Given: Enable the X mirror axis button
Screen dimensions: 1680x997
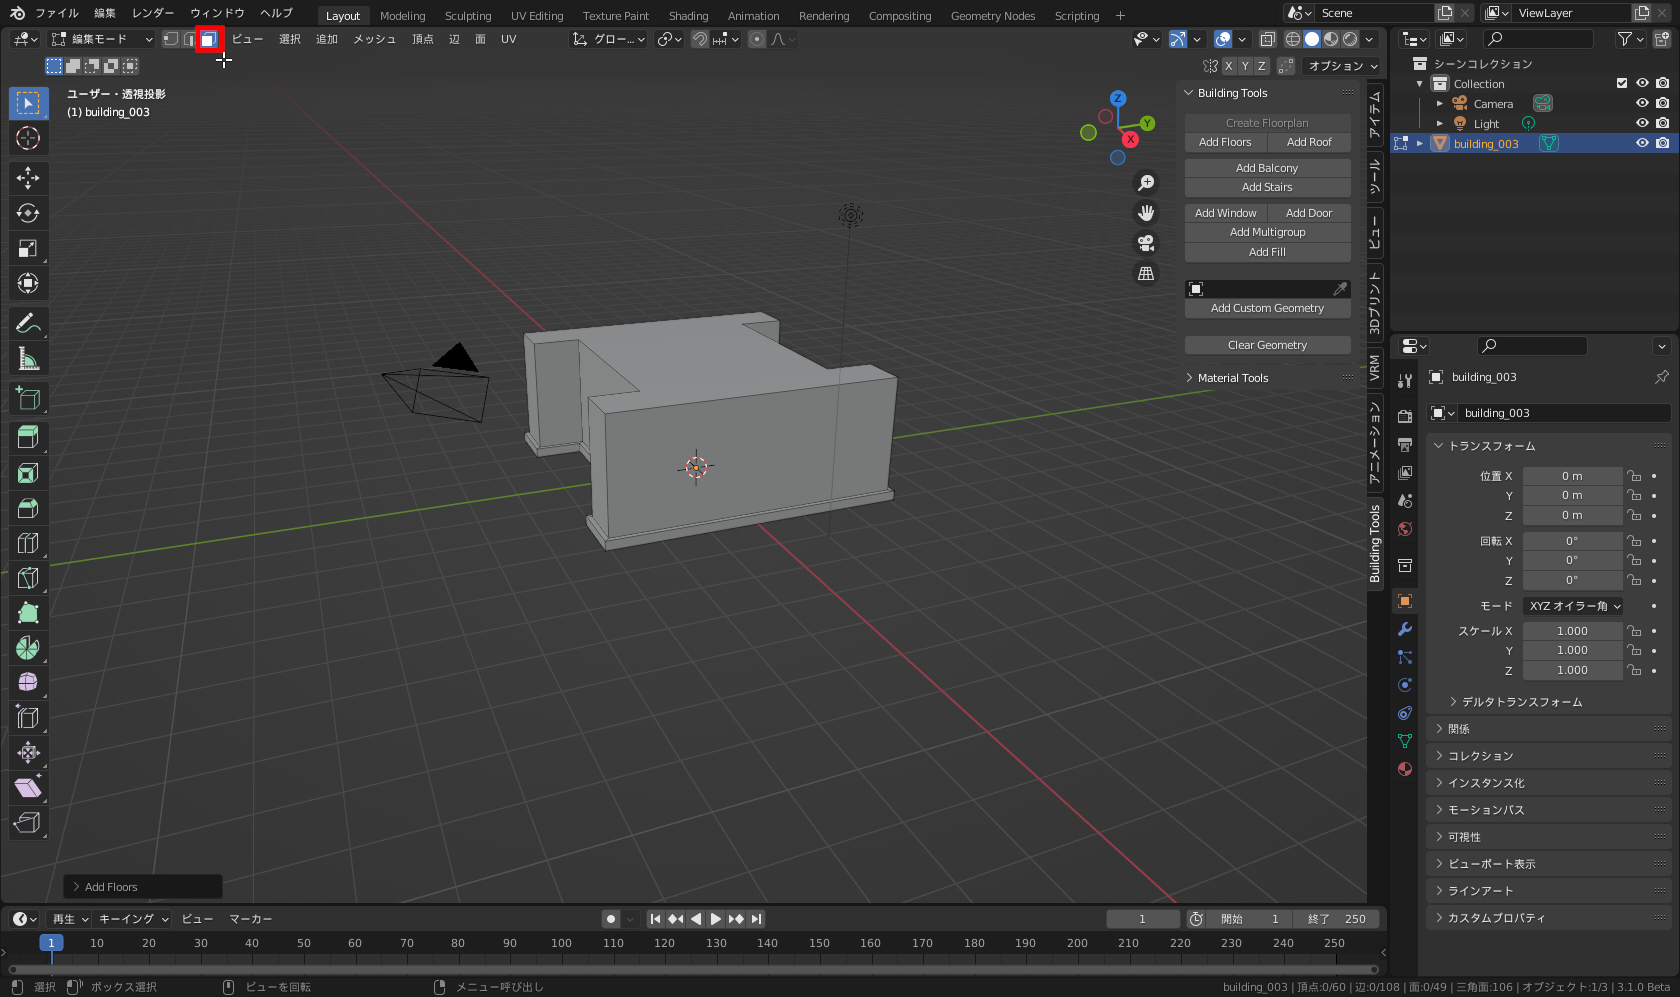Looking at the screenshot, I should 1229,65.
